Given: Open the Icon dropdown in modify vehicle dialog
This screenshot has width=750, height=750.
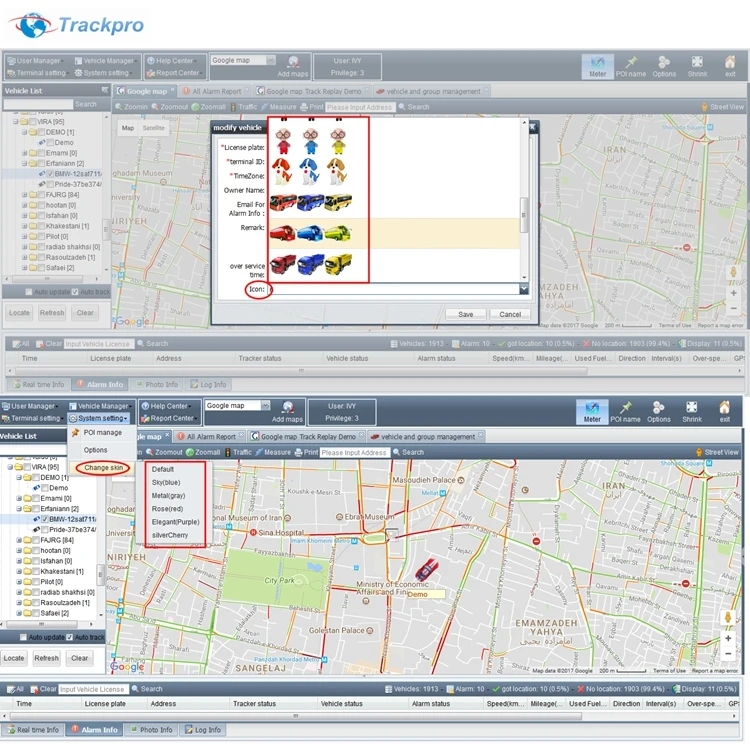Looking at the screenshot, I should [x=523, y=289].
